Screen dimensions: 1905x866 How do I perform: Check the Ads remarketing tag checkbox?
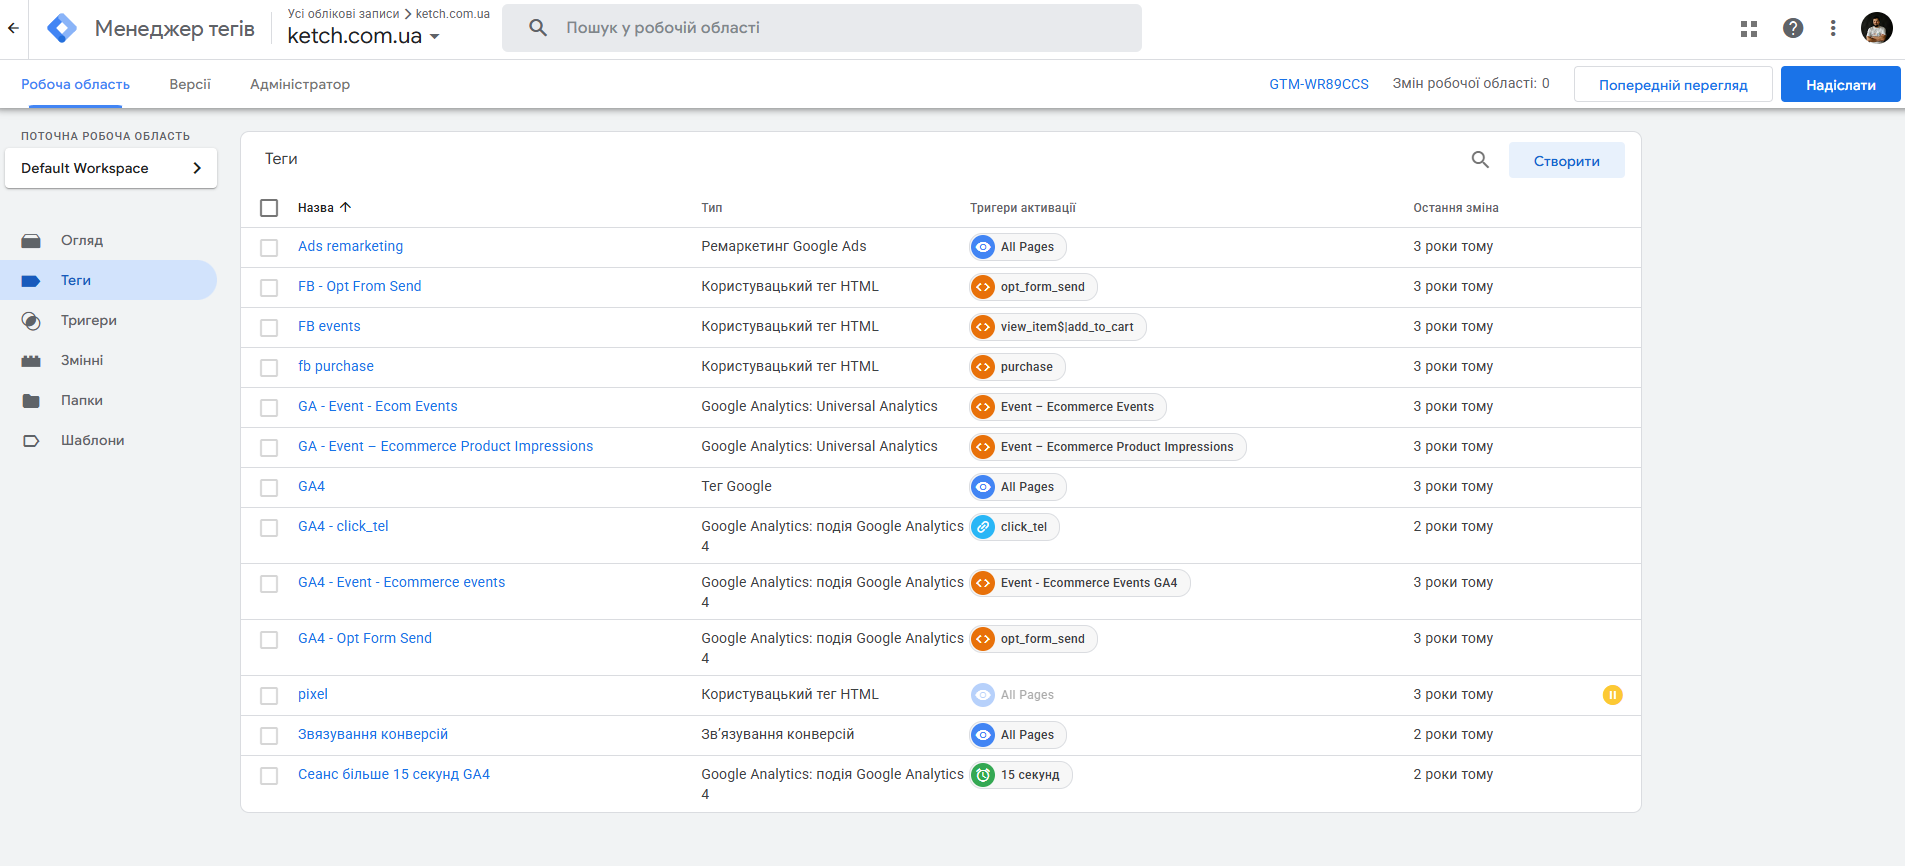coord(269,248)
